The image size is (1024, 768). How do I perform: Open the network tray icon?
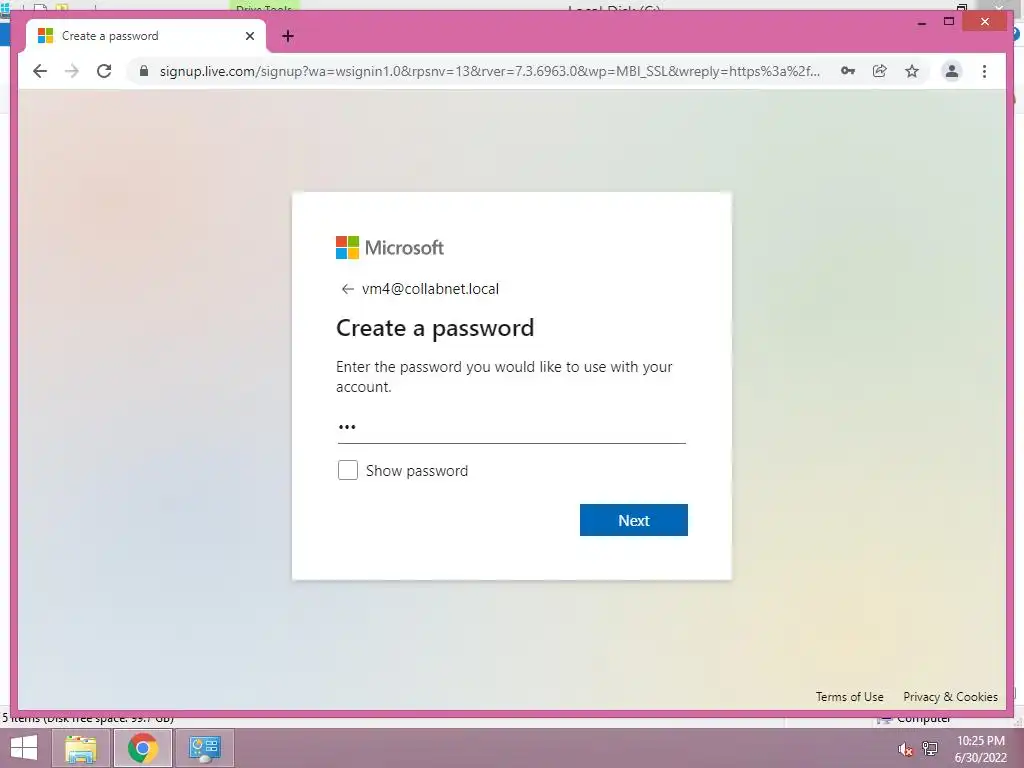pyautogui.click(x=930, y=749)
